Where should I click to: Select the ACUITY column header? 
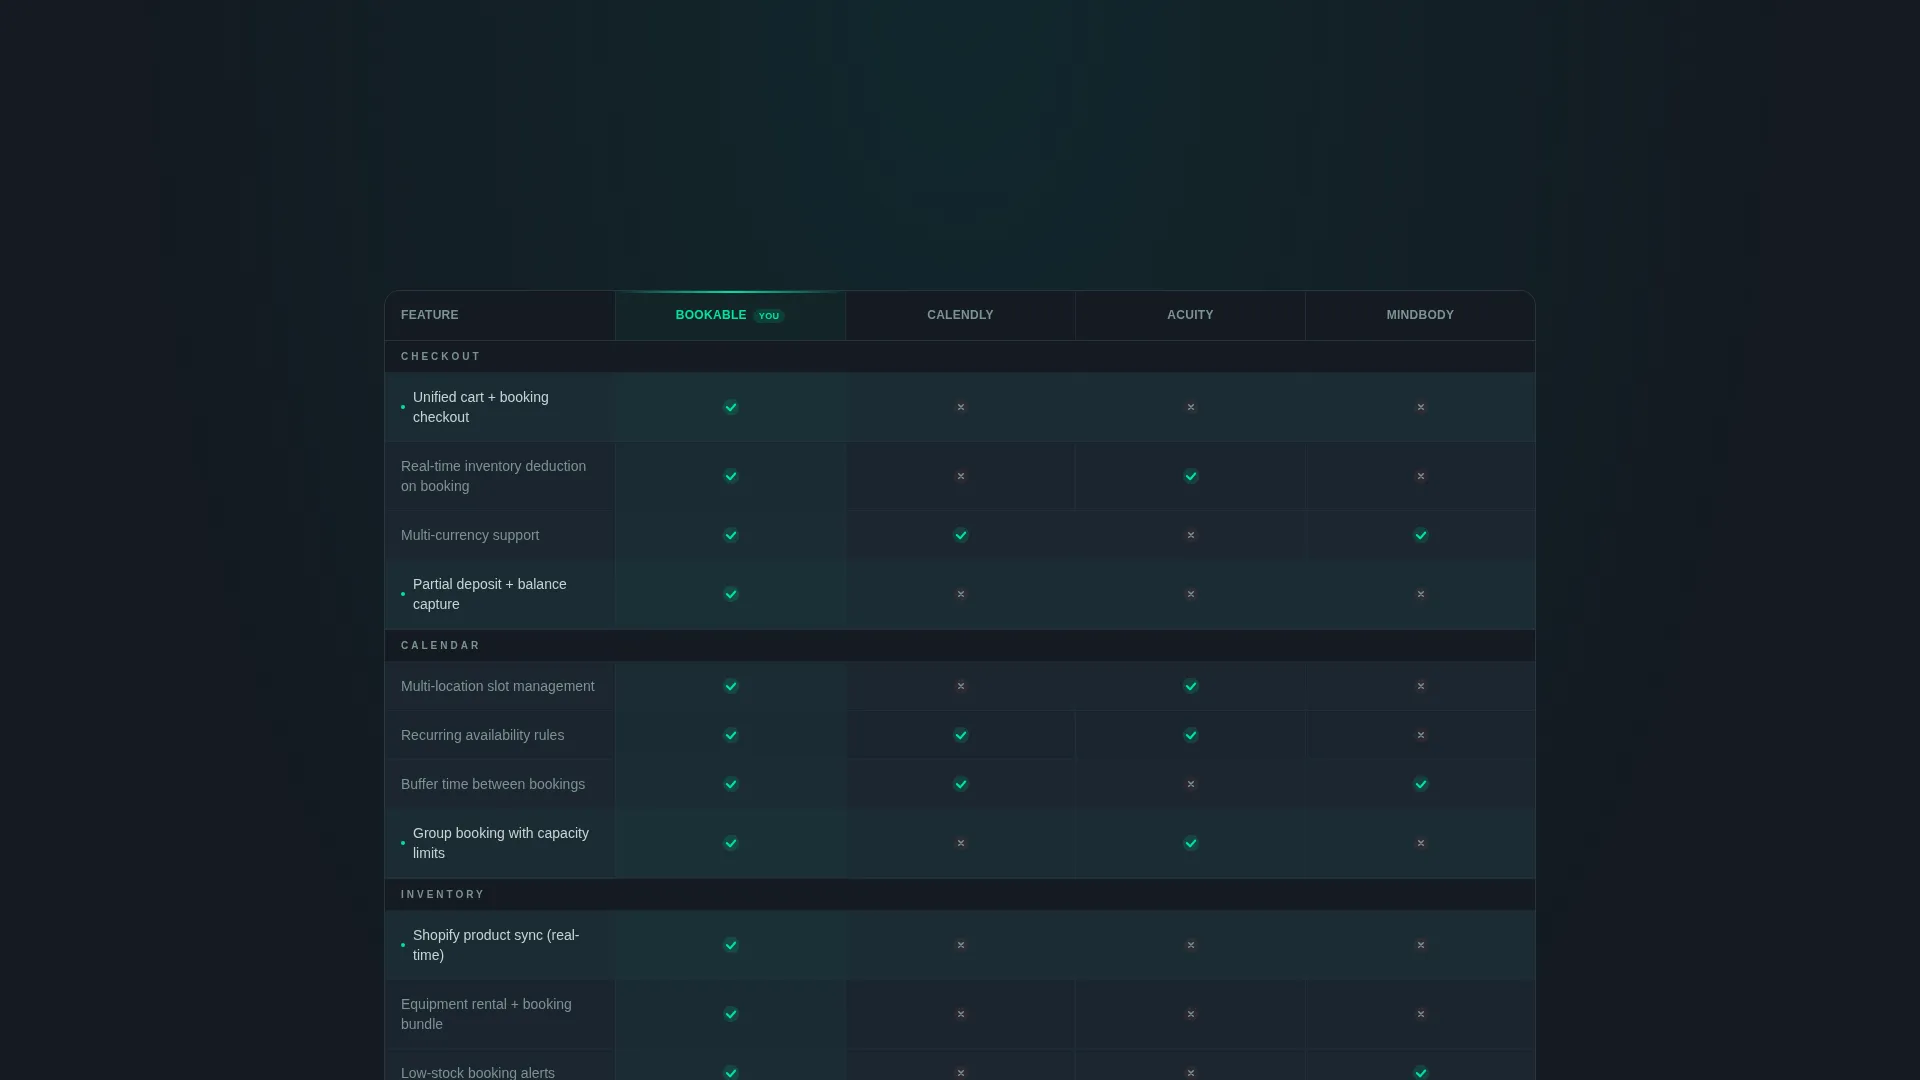[x=1190, y=315]
